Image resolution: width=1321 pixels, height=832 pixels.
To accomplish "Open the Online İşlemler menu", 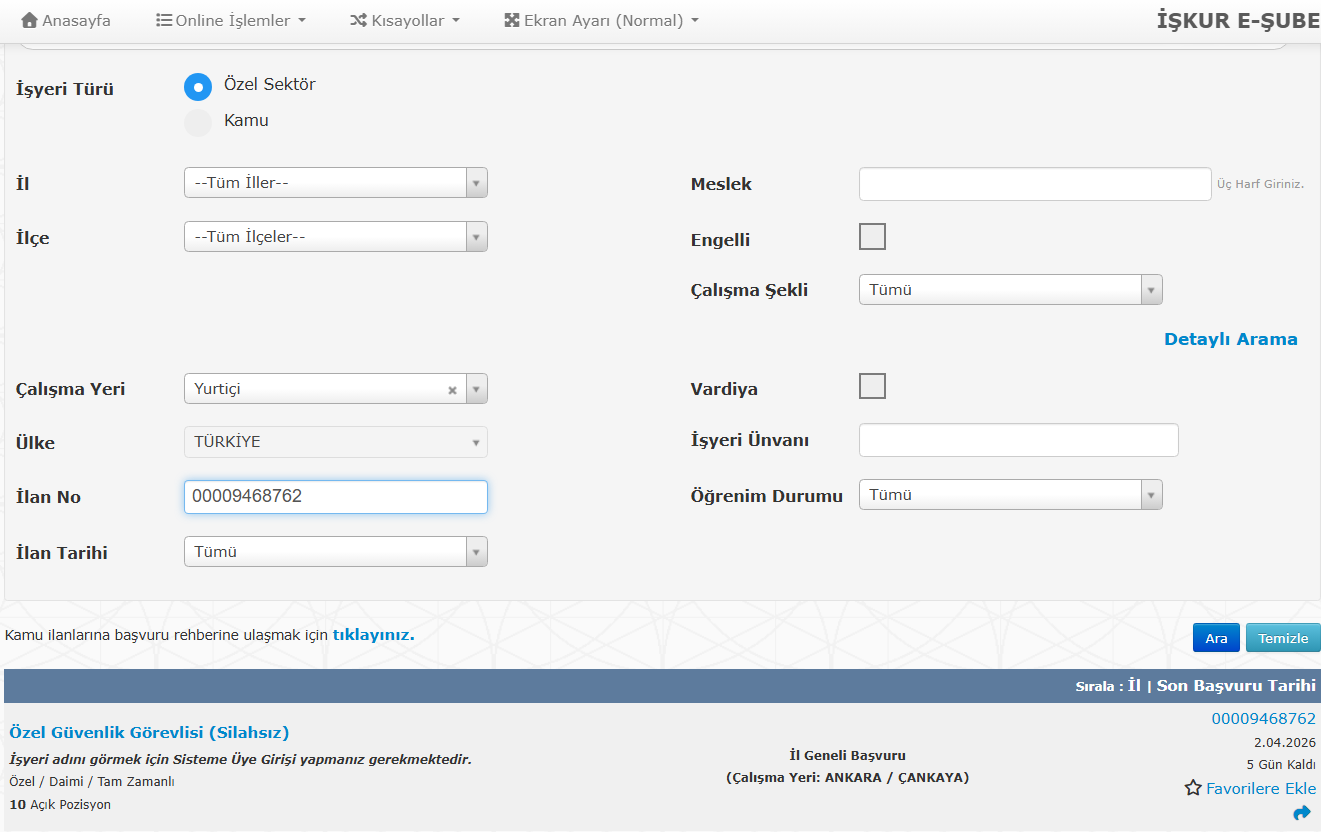I will coord(231,20).
